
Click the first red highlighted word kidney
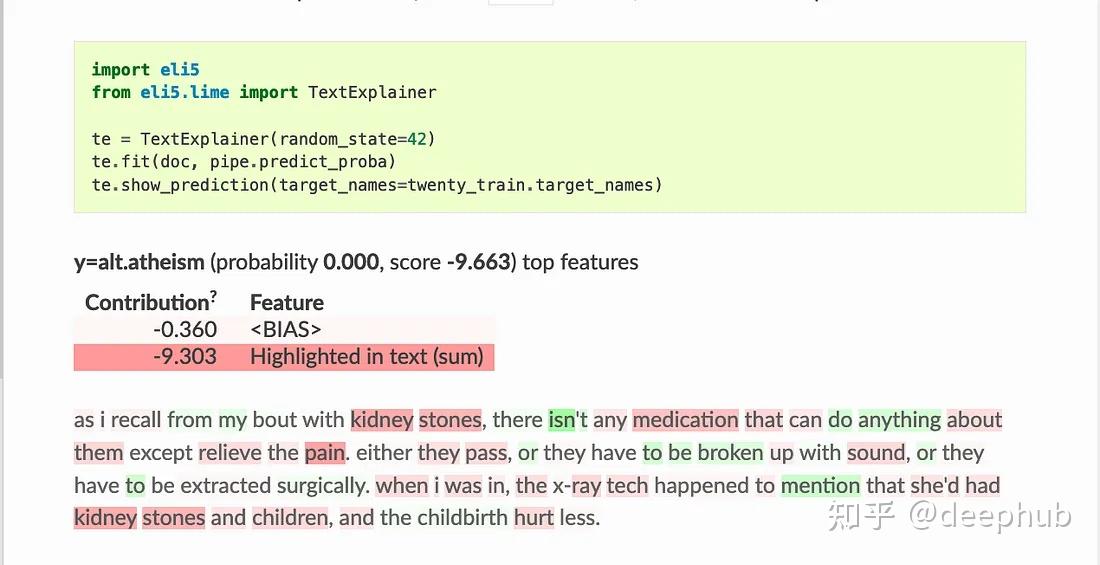(382, 420)
